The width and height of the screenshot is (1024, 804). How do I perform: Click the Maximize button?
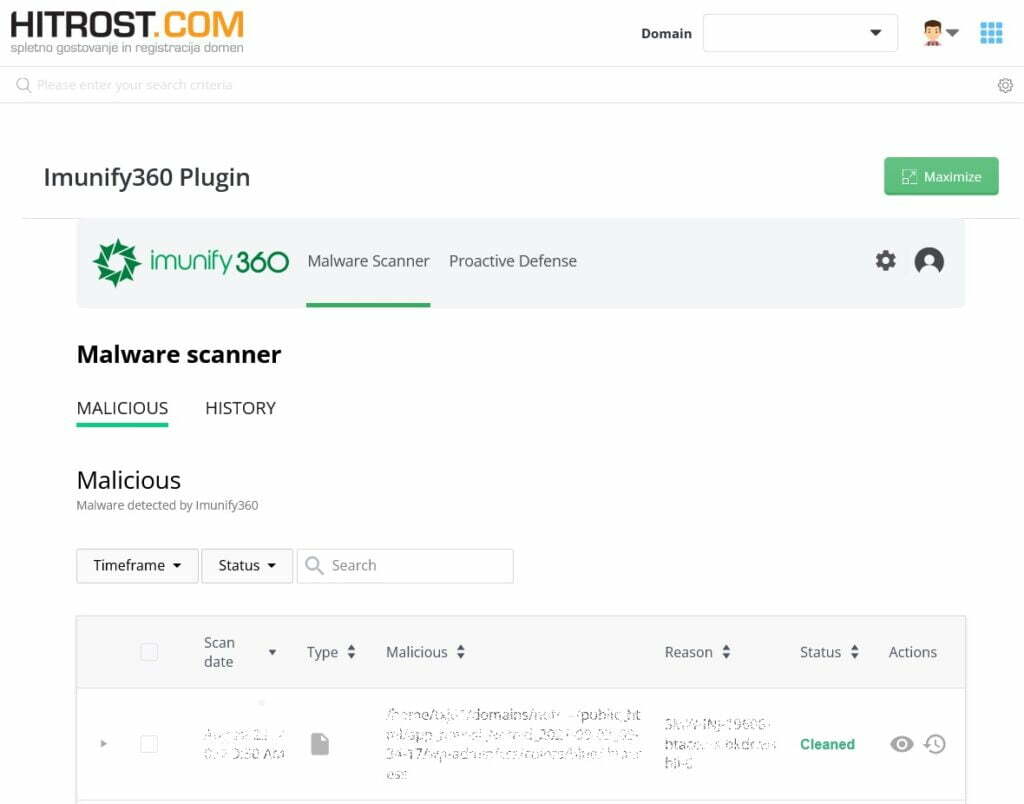coord(940,176)
